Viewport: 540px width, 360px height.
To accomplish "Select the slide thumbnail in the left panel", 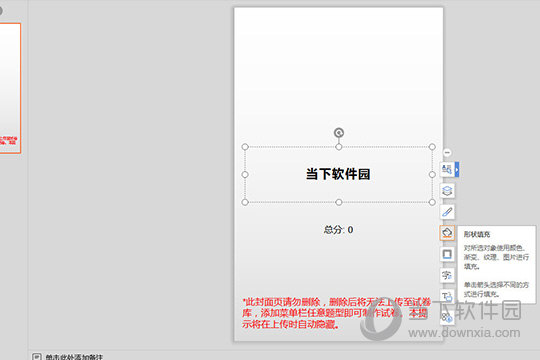I will coord(10,88).
